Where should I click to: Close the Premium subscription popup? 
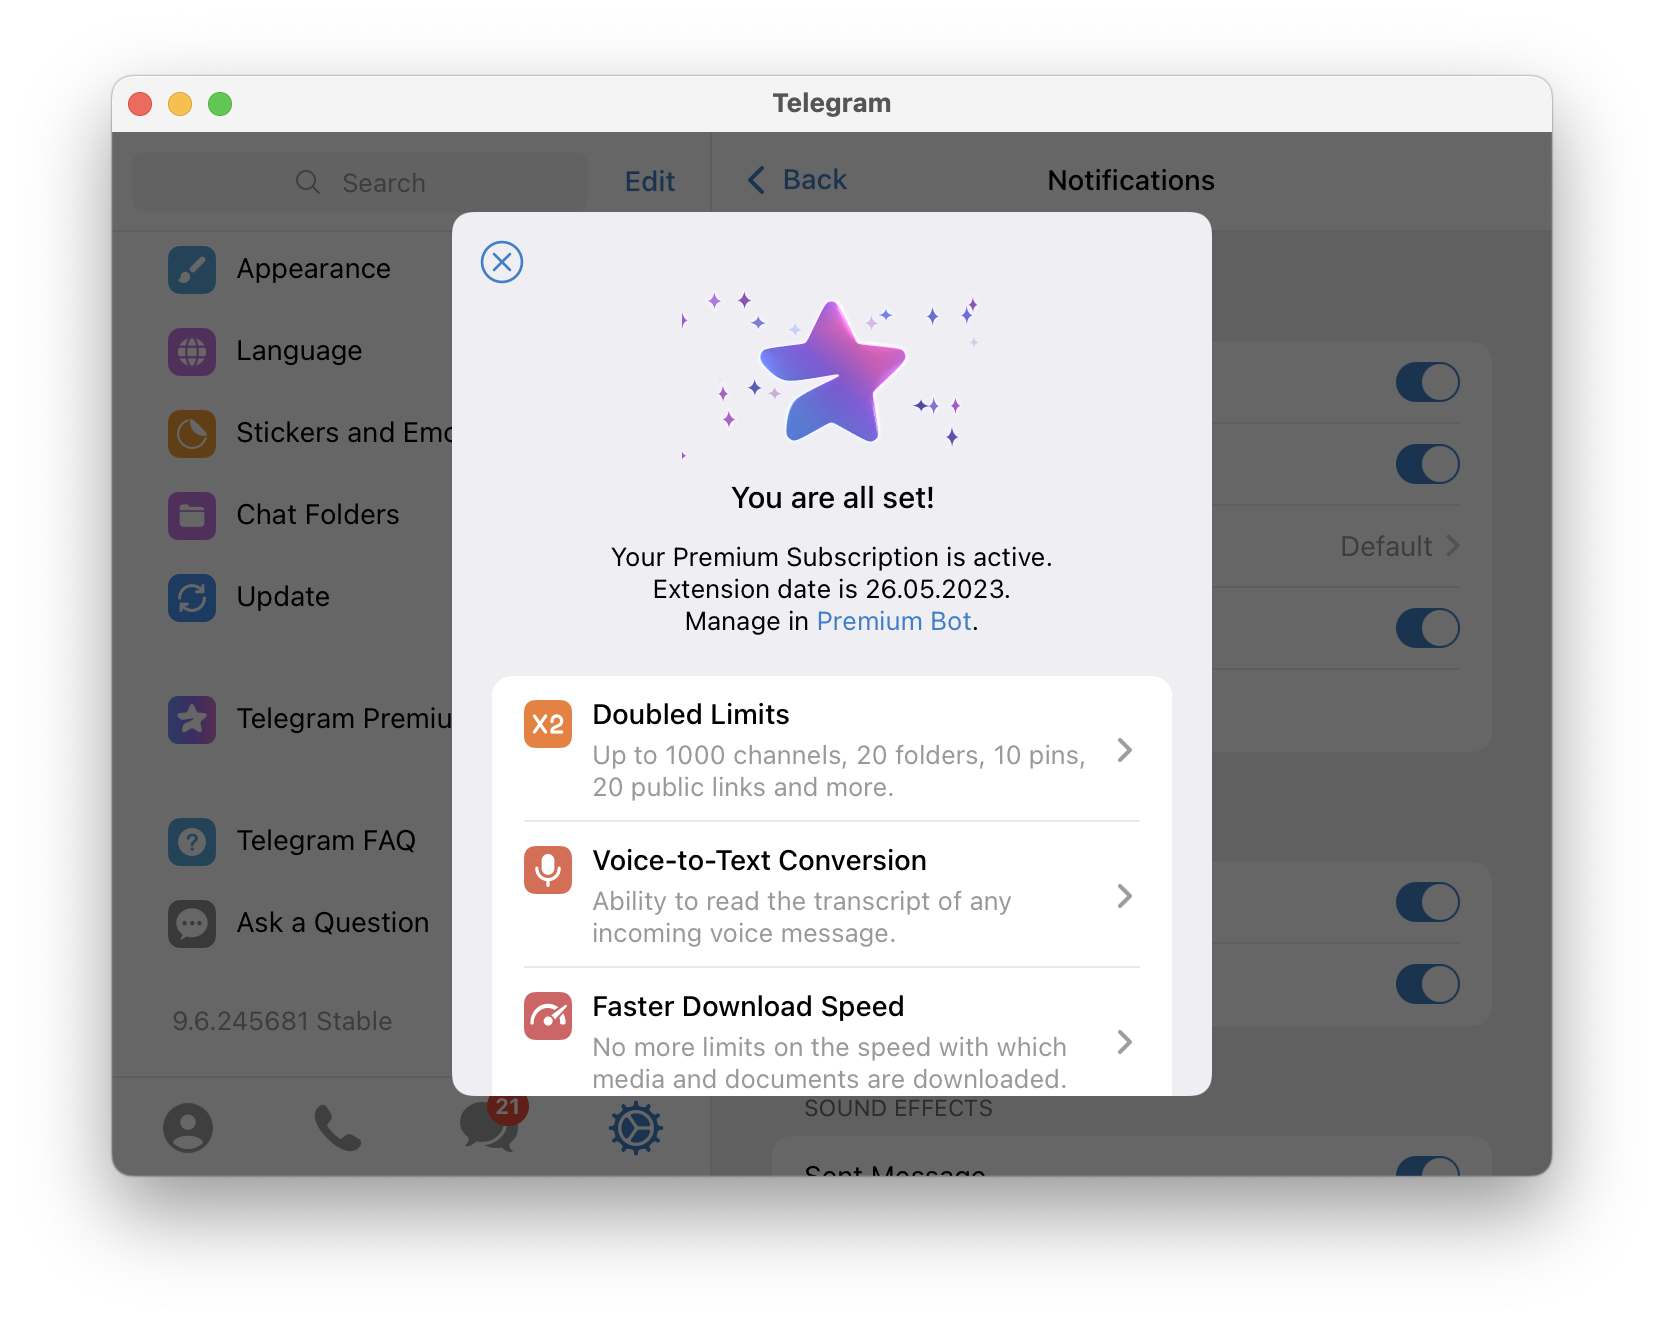click(502, 262)
